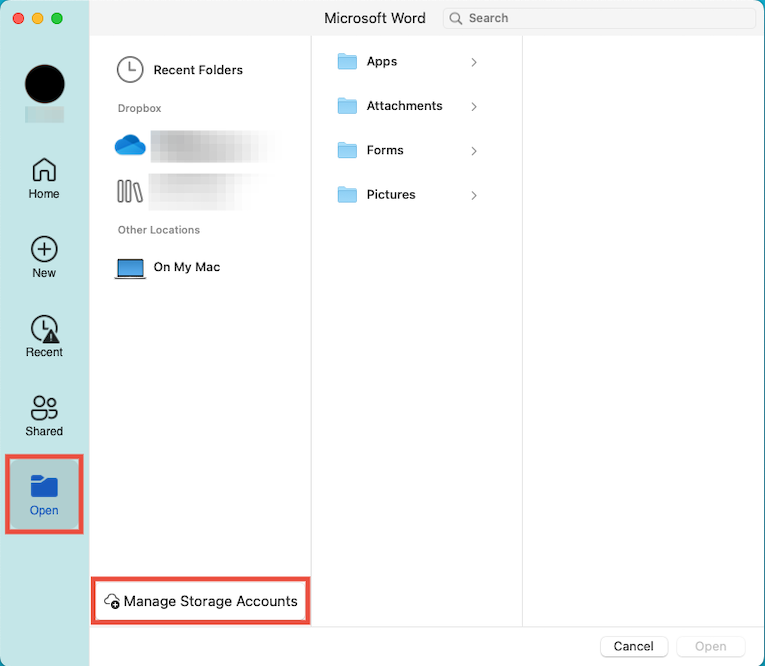Select the Open folder icon in sidebar
The height and width of the screenshot is (666, 765).
(x=44, y=486)
